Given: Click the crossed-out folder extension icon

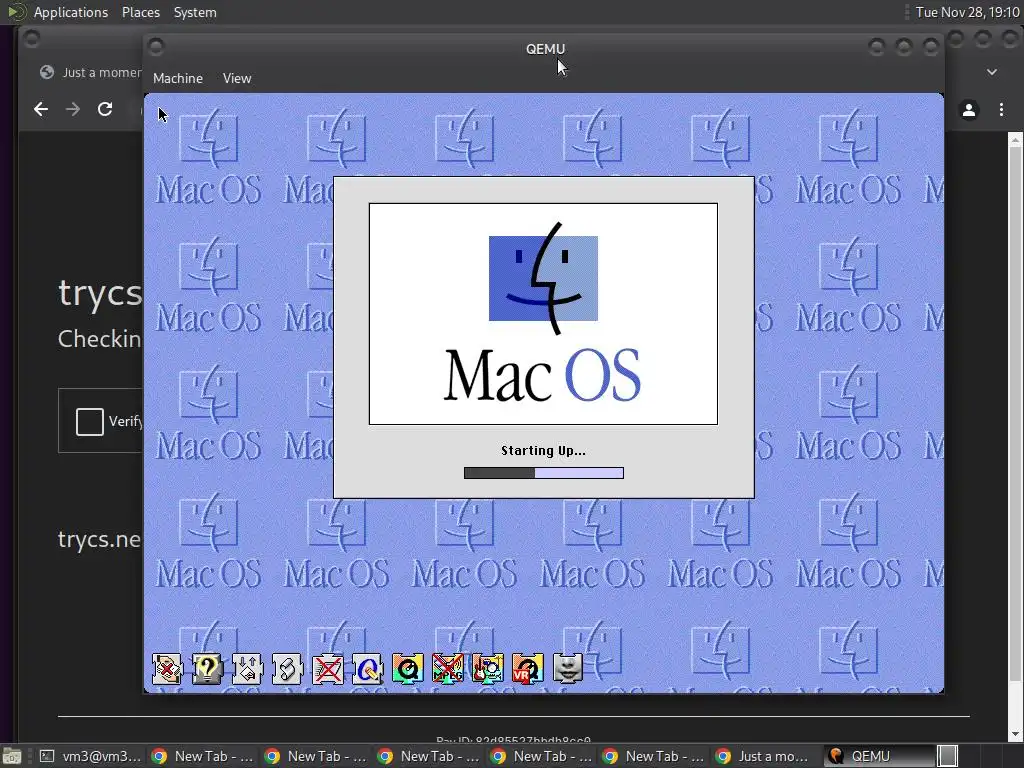Looking at the screenshot, I should 327,669.
